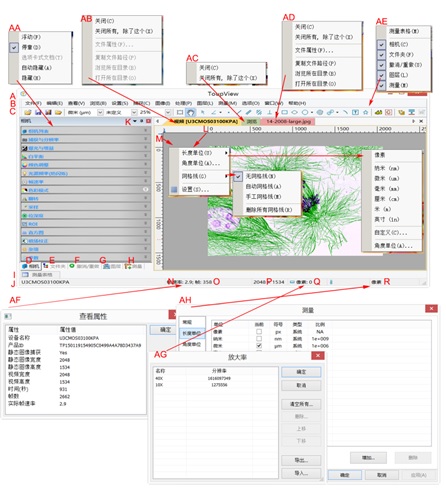This screenshot has width=446, height=491.
Task: Select the rectangle selection tool in the toolbar
Action: click(180, 112)
